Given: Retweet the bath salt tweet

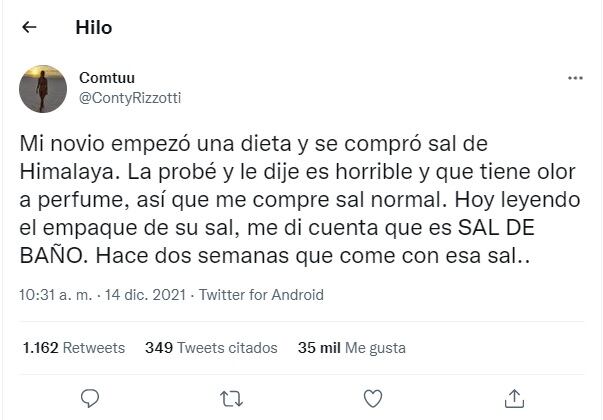Looking at the screenshot, I should click(x=230, y=397).
